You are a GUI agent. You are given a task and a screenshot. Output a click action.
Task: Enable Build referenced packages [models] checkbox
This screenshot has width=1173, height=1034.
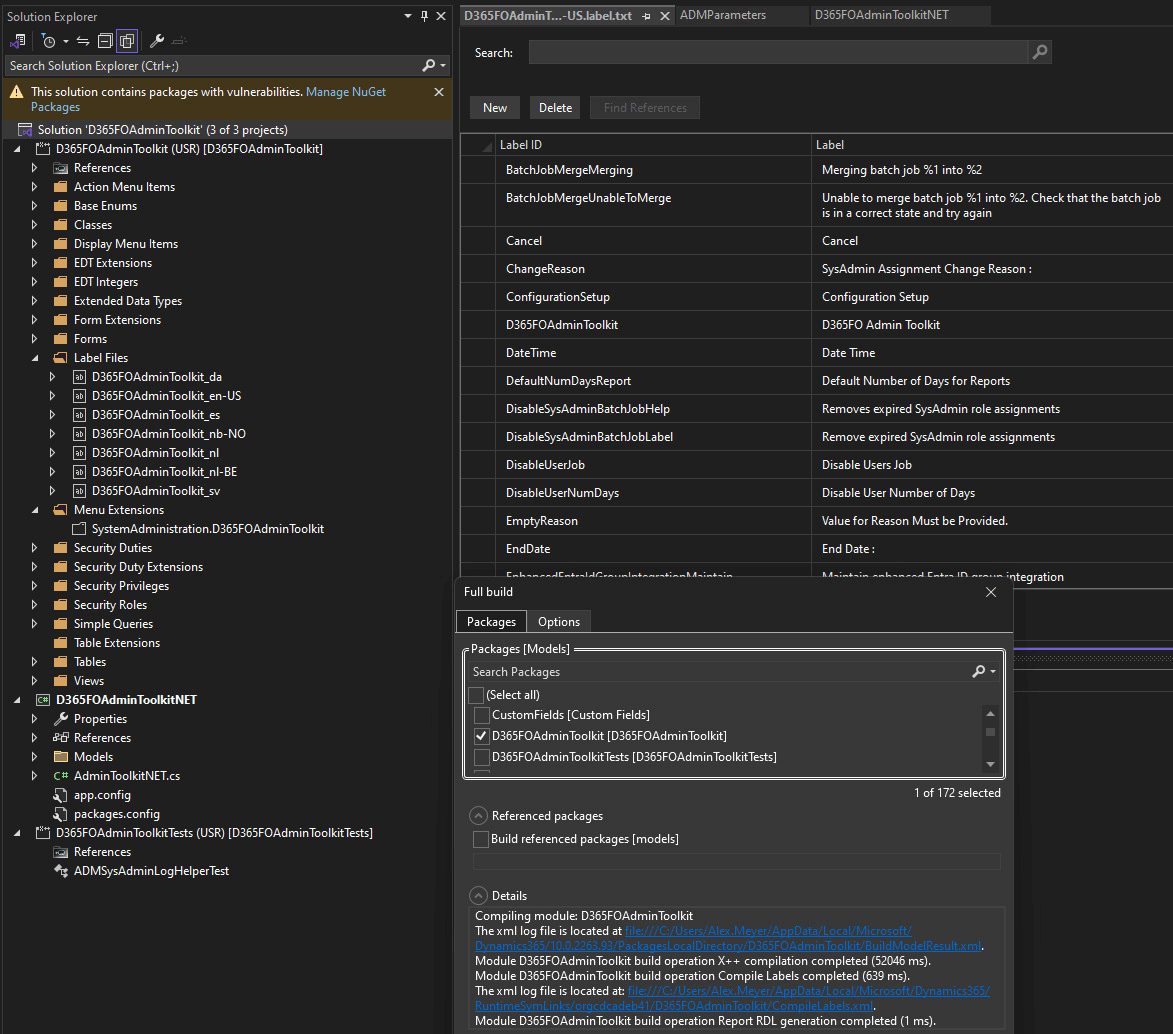coord(481,839)
